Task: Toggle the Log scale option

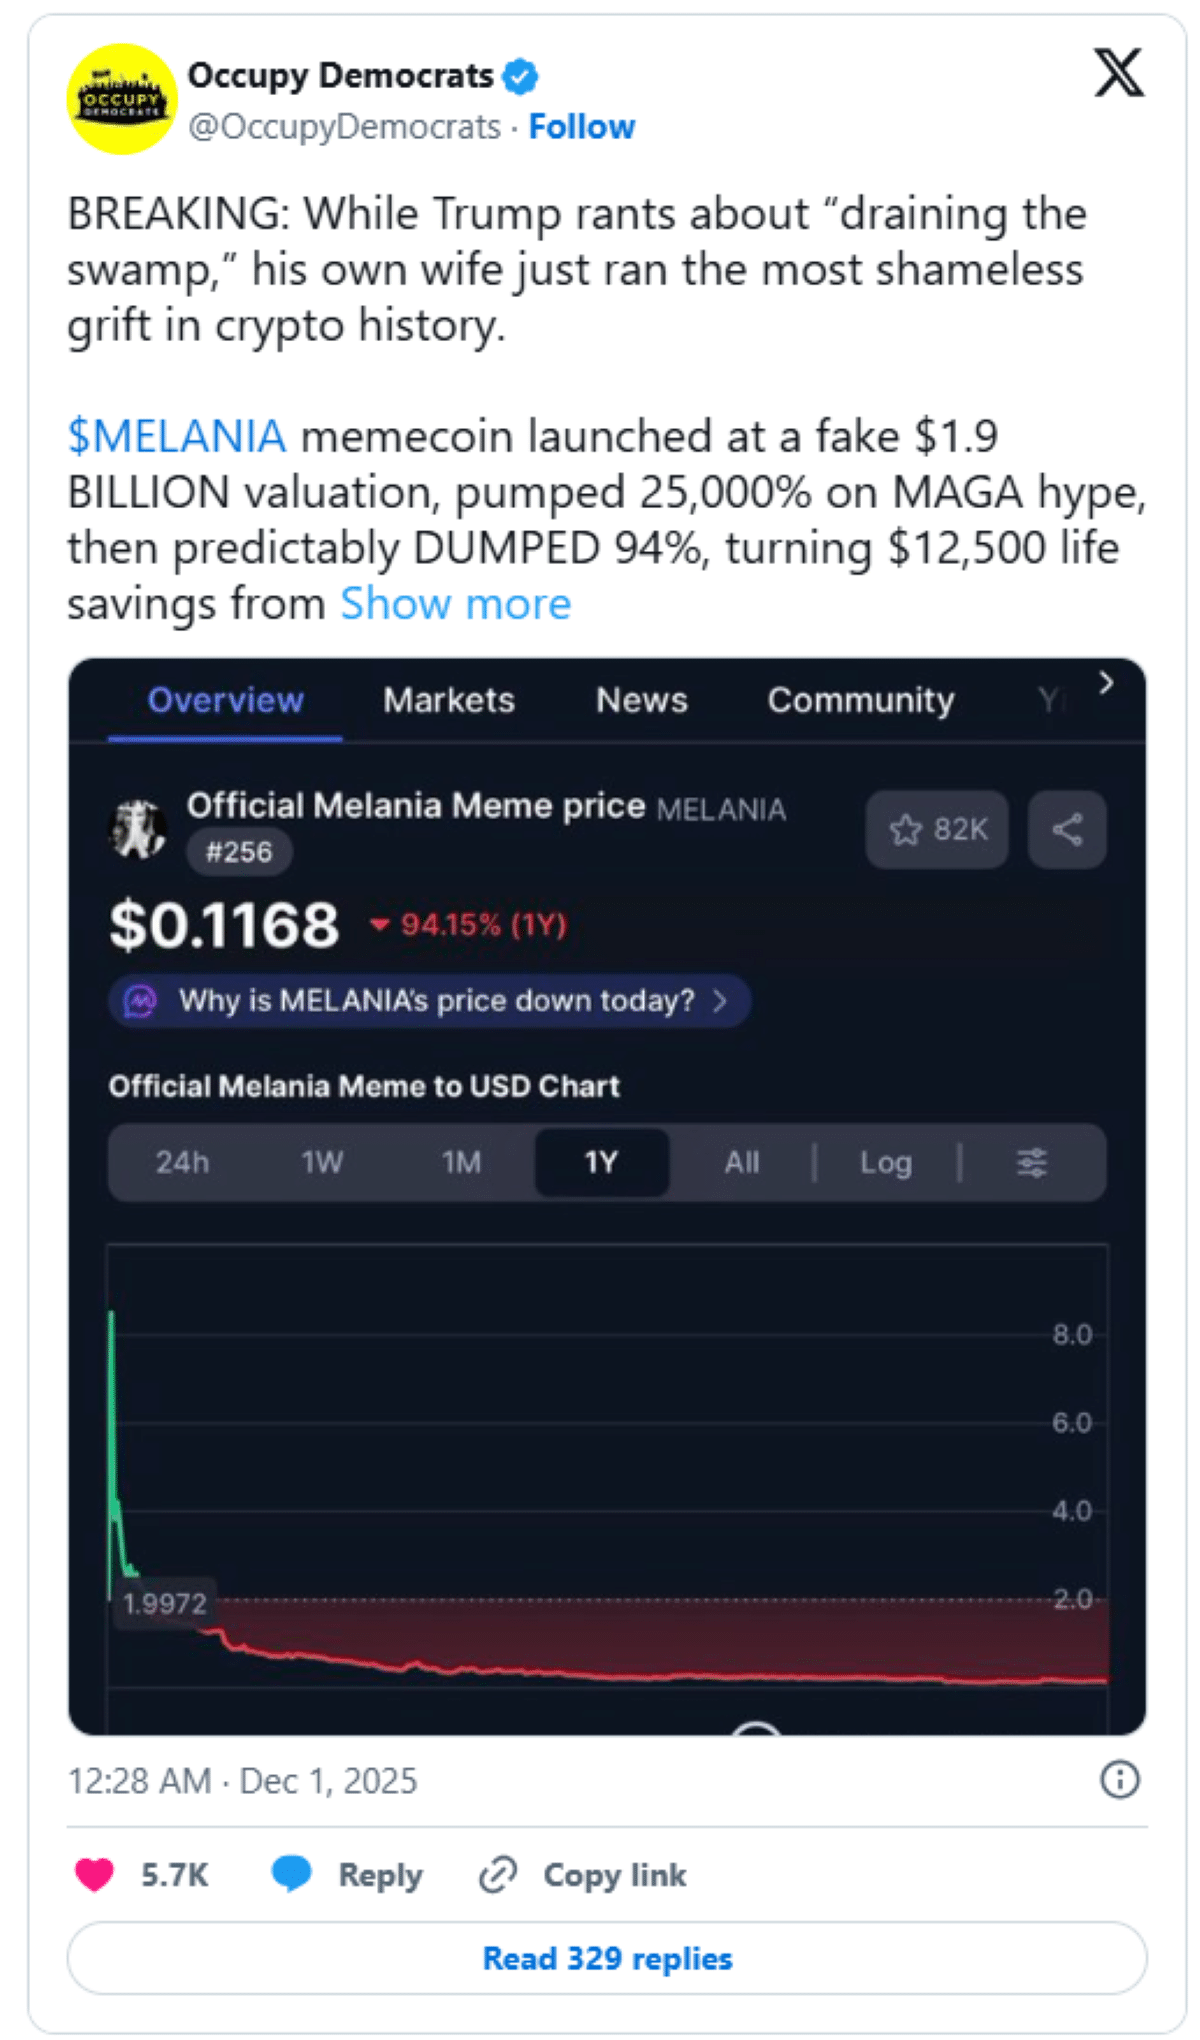Action: tap(885, 1162)
